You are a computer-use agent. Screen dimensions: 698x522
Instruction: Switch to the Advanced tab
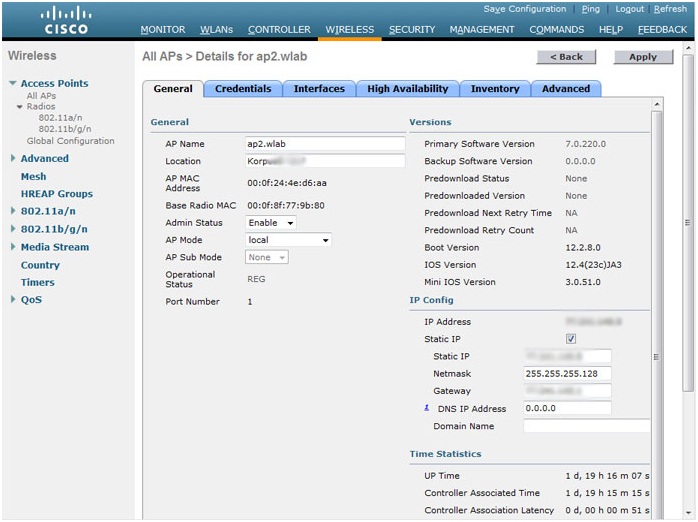pos(566,89)
